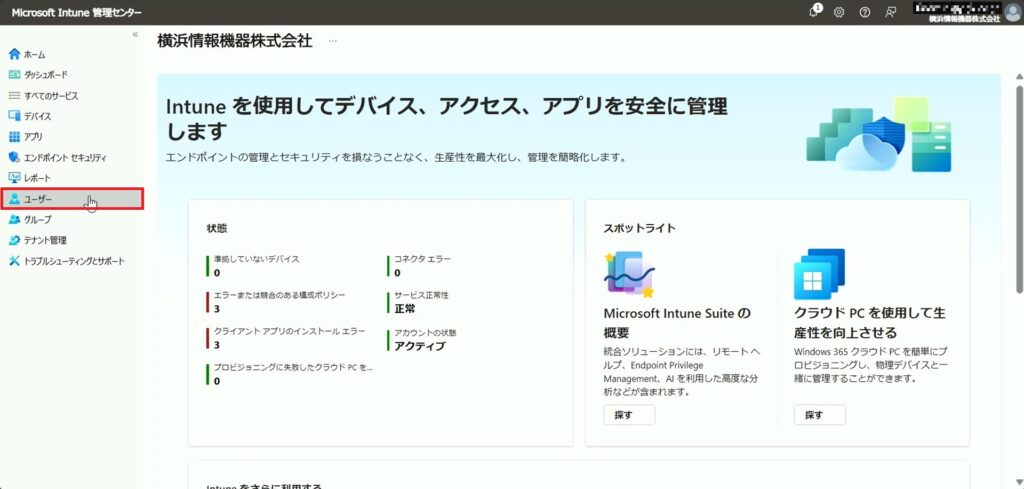
Task: Click the すべてのサービス list icon
Action: tap(14, 95)
